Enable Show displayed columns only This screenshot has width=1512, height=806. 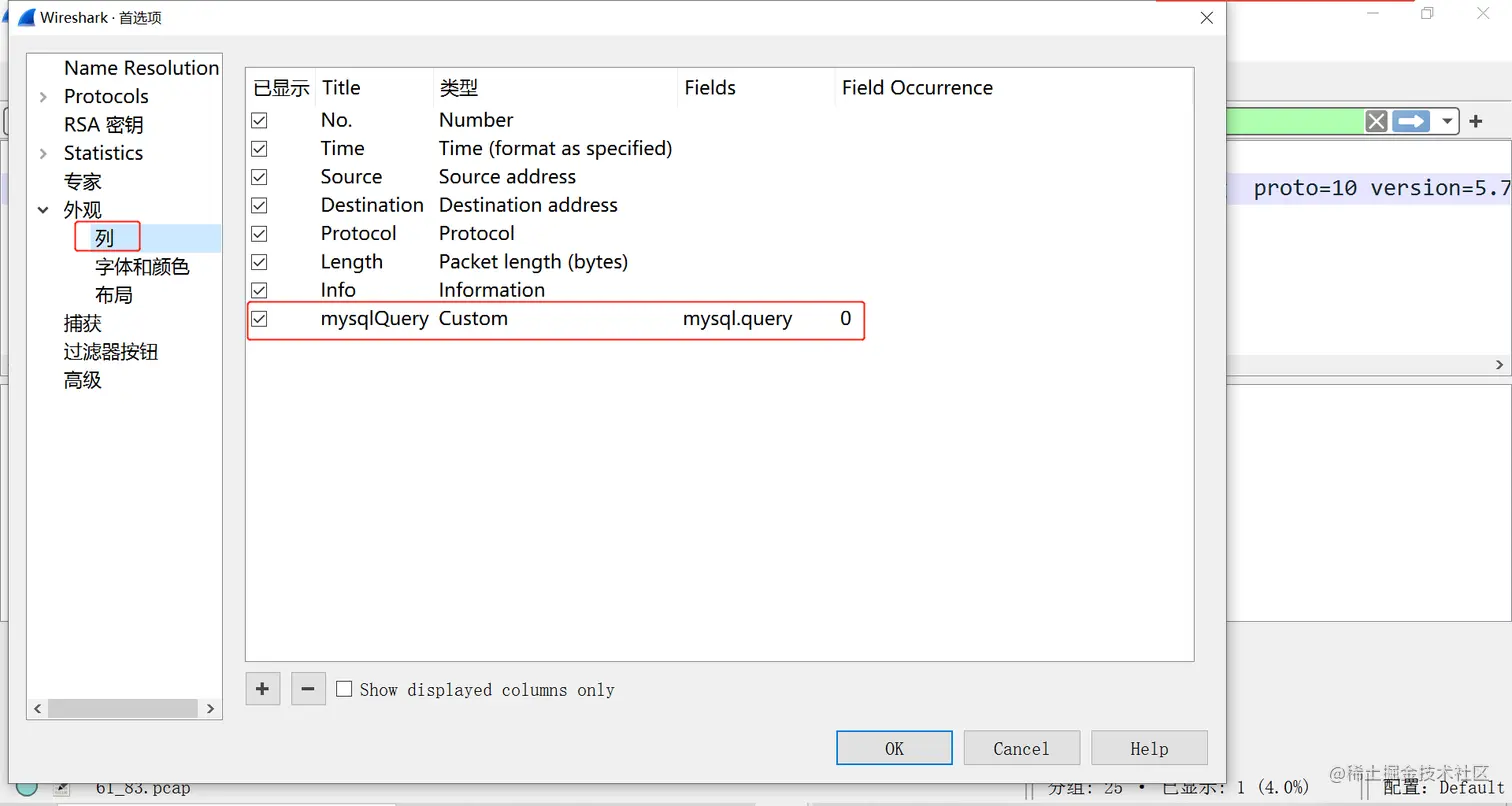pyautogui.click(x=344, y=689)
